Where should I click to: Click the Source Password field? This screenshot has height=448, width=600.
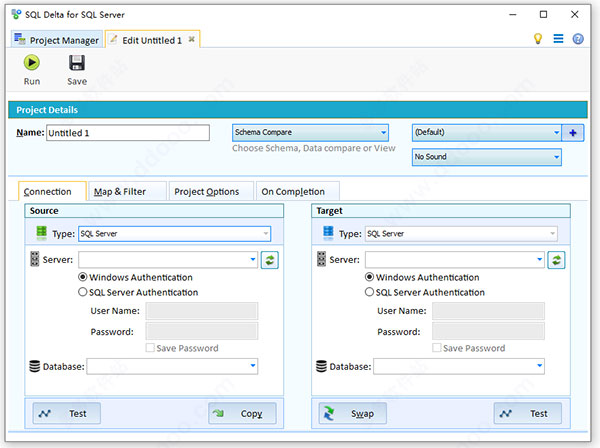(202, 331)
